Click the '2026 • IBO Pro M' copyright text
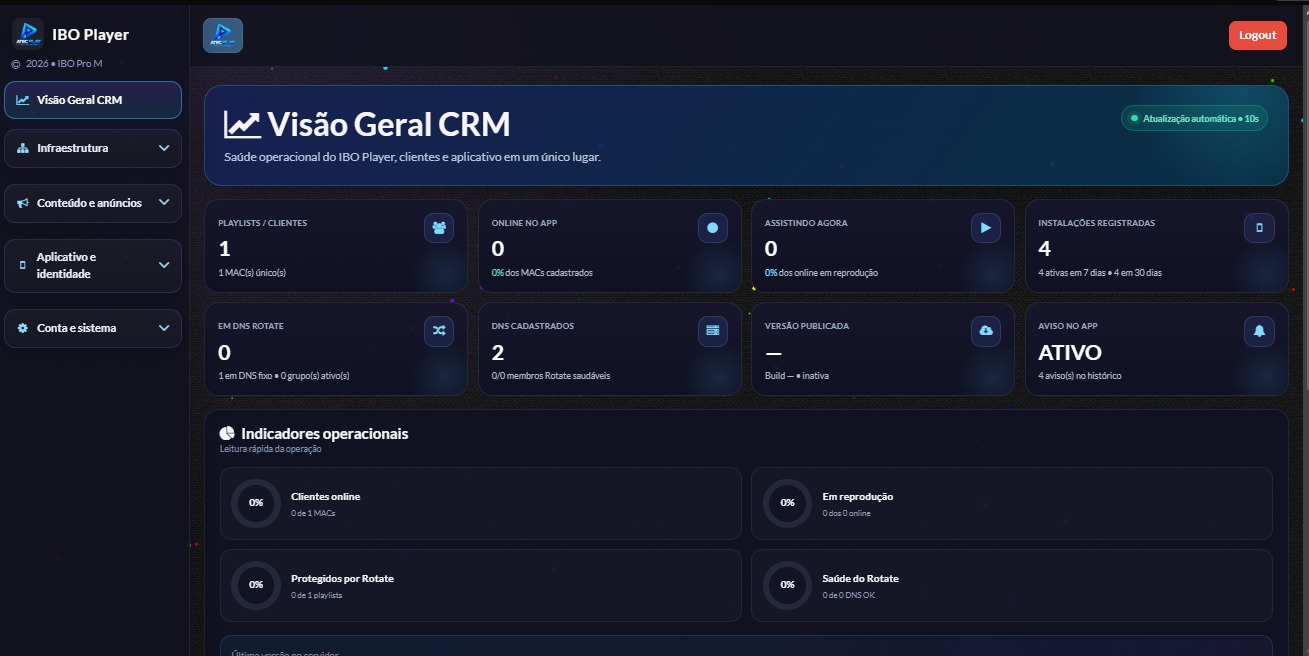The width and height of the screenshot is (1309, 656). tap(64, 63)
